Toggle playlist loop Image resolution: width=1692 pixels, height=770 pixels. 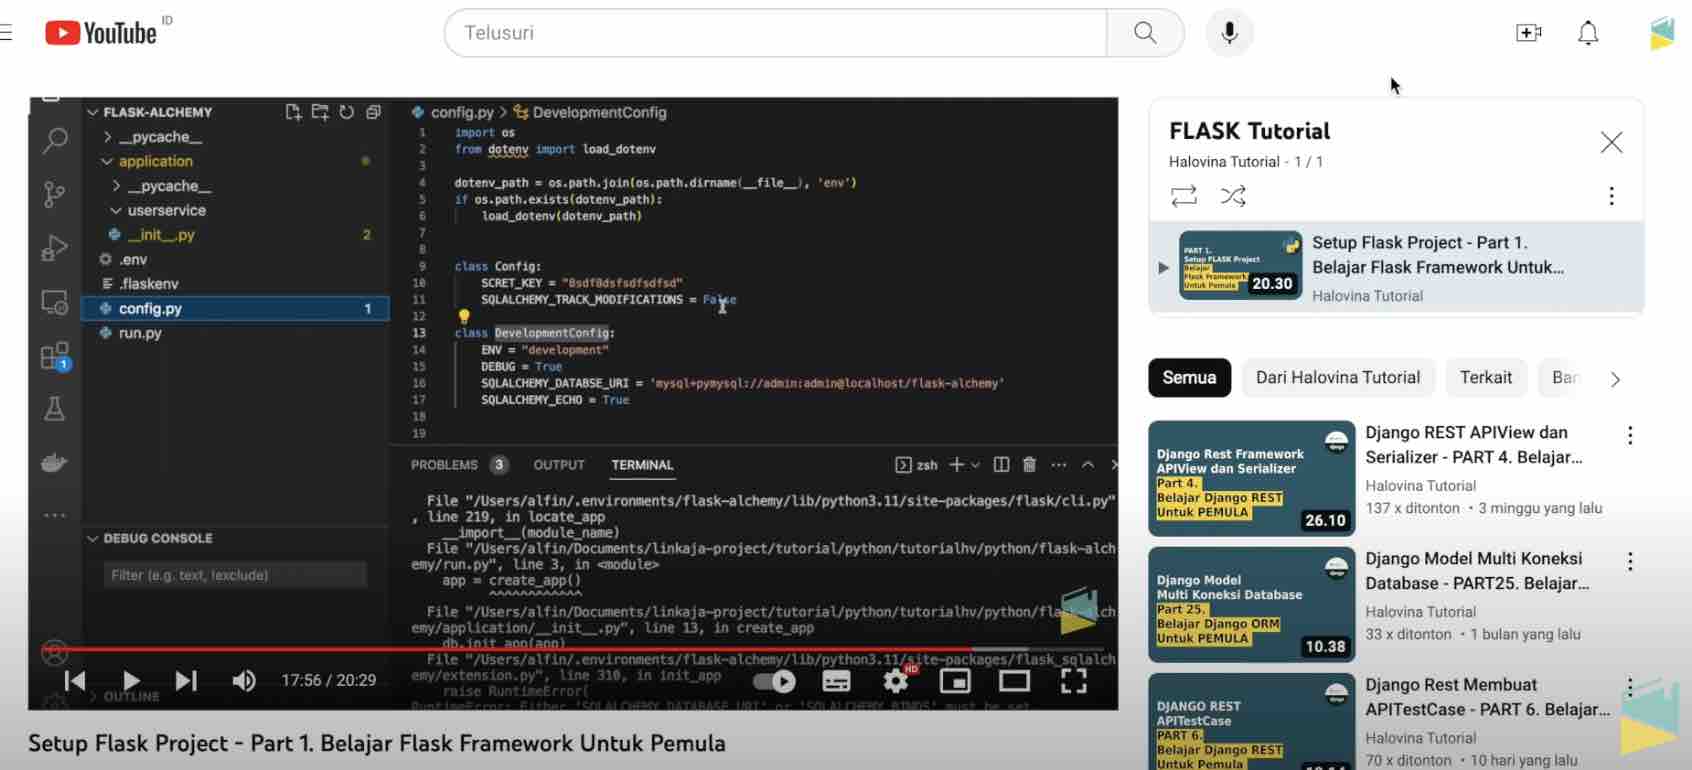click(x=1184, y=196)
